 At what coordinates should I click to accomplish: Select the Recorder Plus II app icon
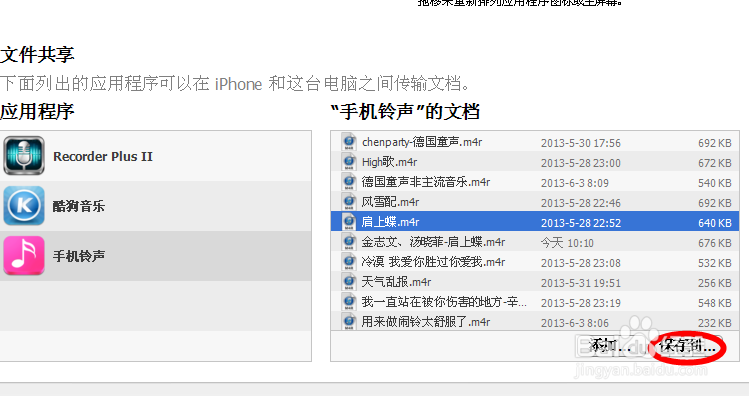point(24,156)
